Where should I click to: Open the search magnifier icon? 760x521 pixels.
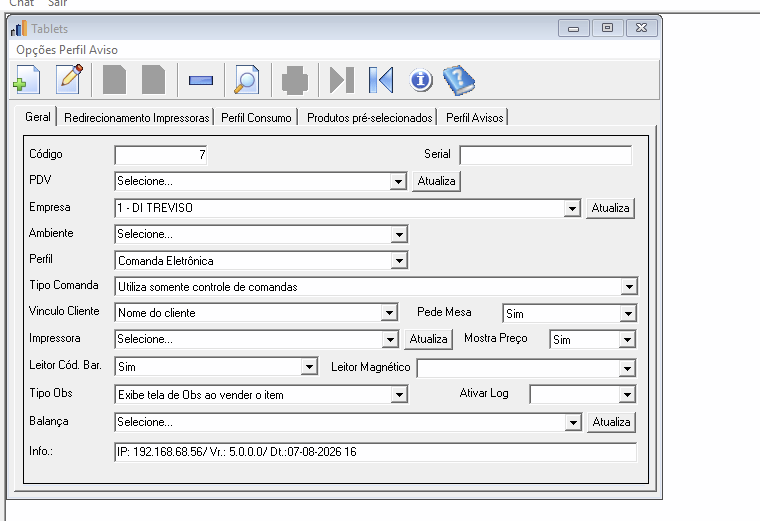tap(247, 79)
